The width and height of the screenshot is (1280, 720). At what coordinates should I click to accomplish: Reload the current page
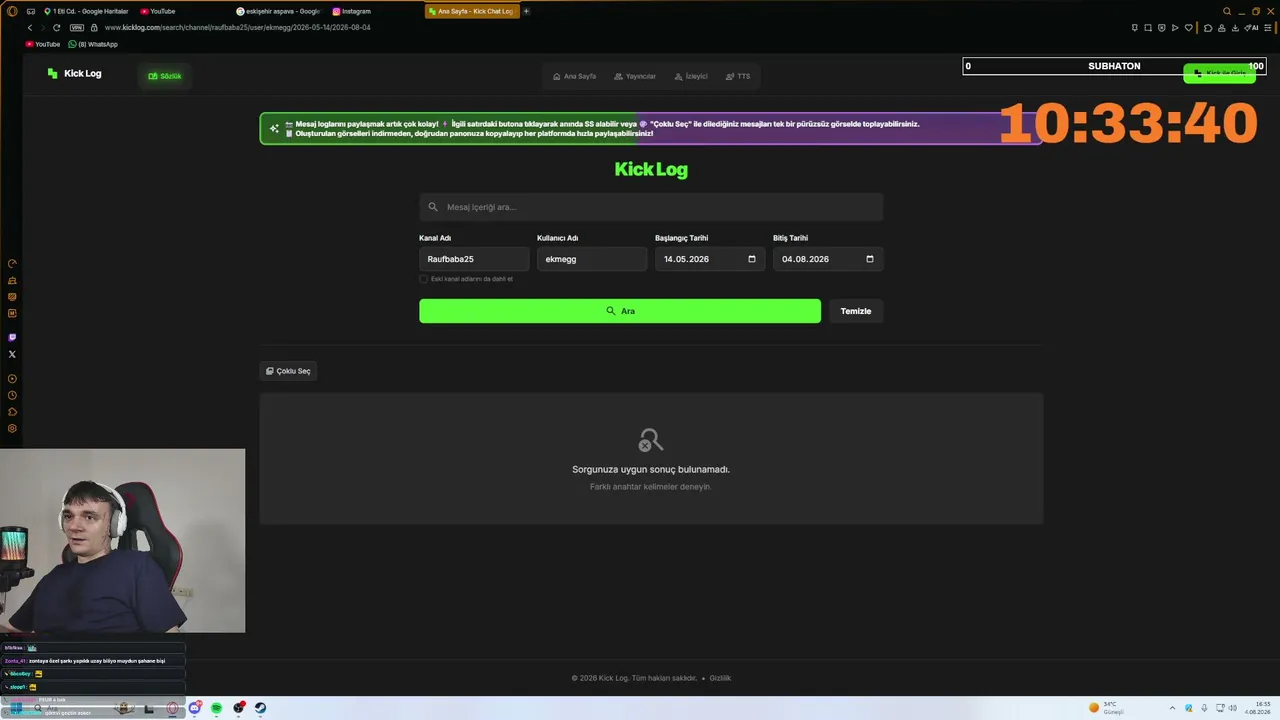click(x=57, y=27)
